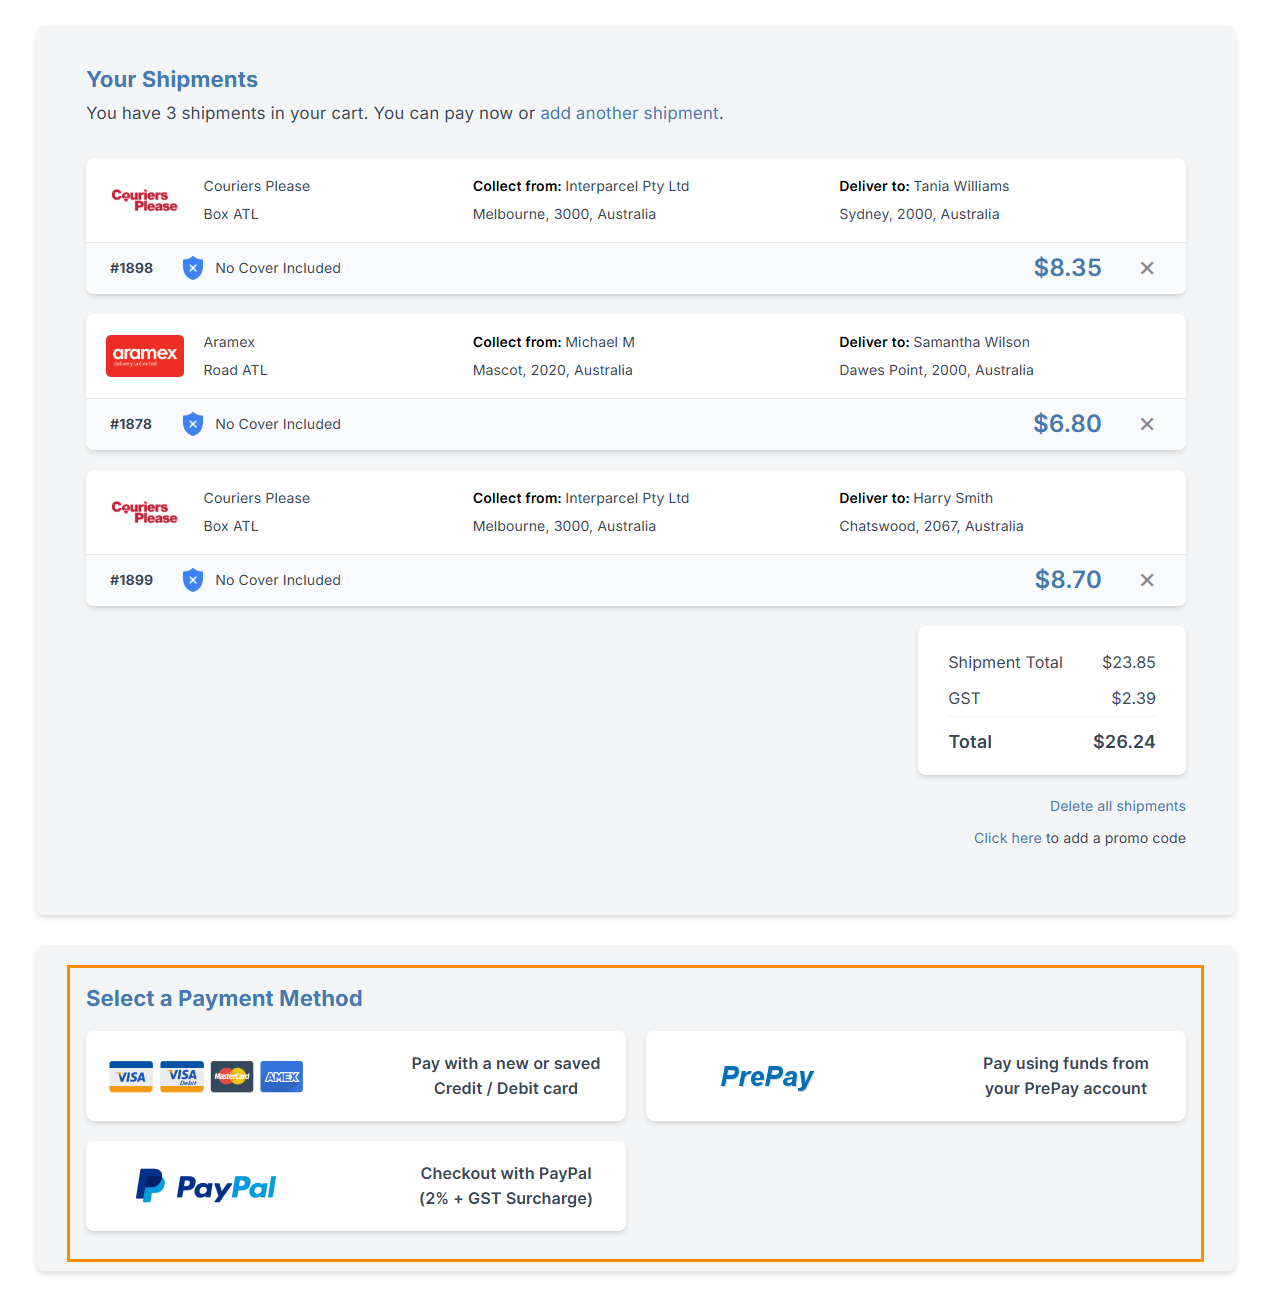The height and width of the screenshot is (1314, 1266).
Task: Click the cover shield icon for #1878
Action: pos(193,424)
